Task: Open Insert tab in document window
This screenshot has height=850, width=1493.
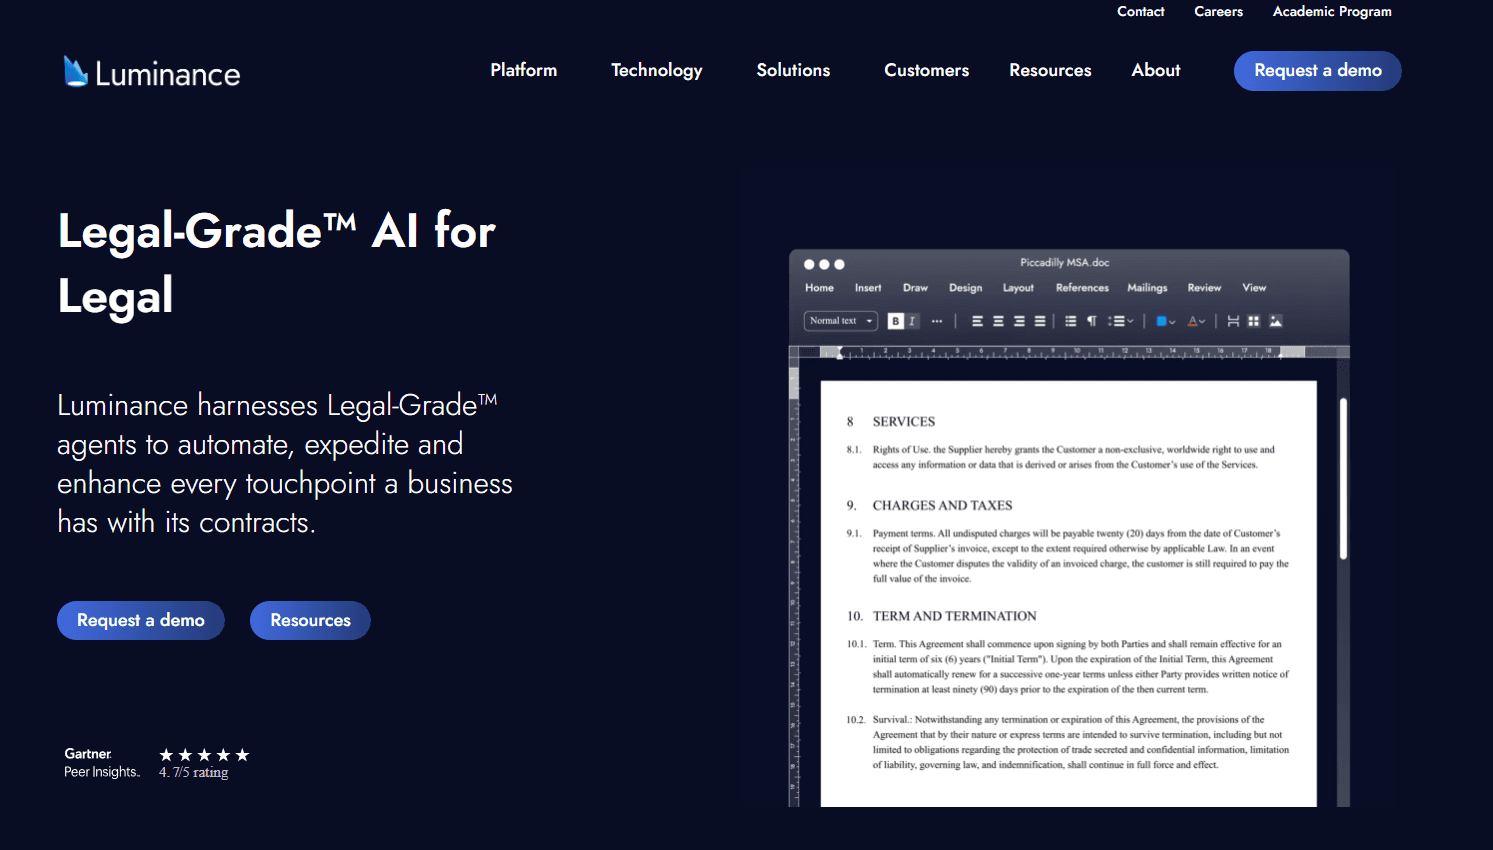Action: tap(868, 288)
